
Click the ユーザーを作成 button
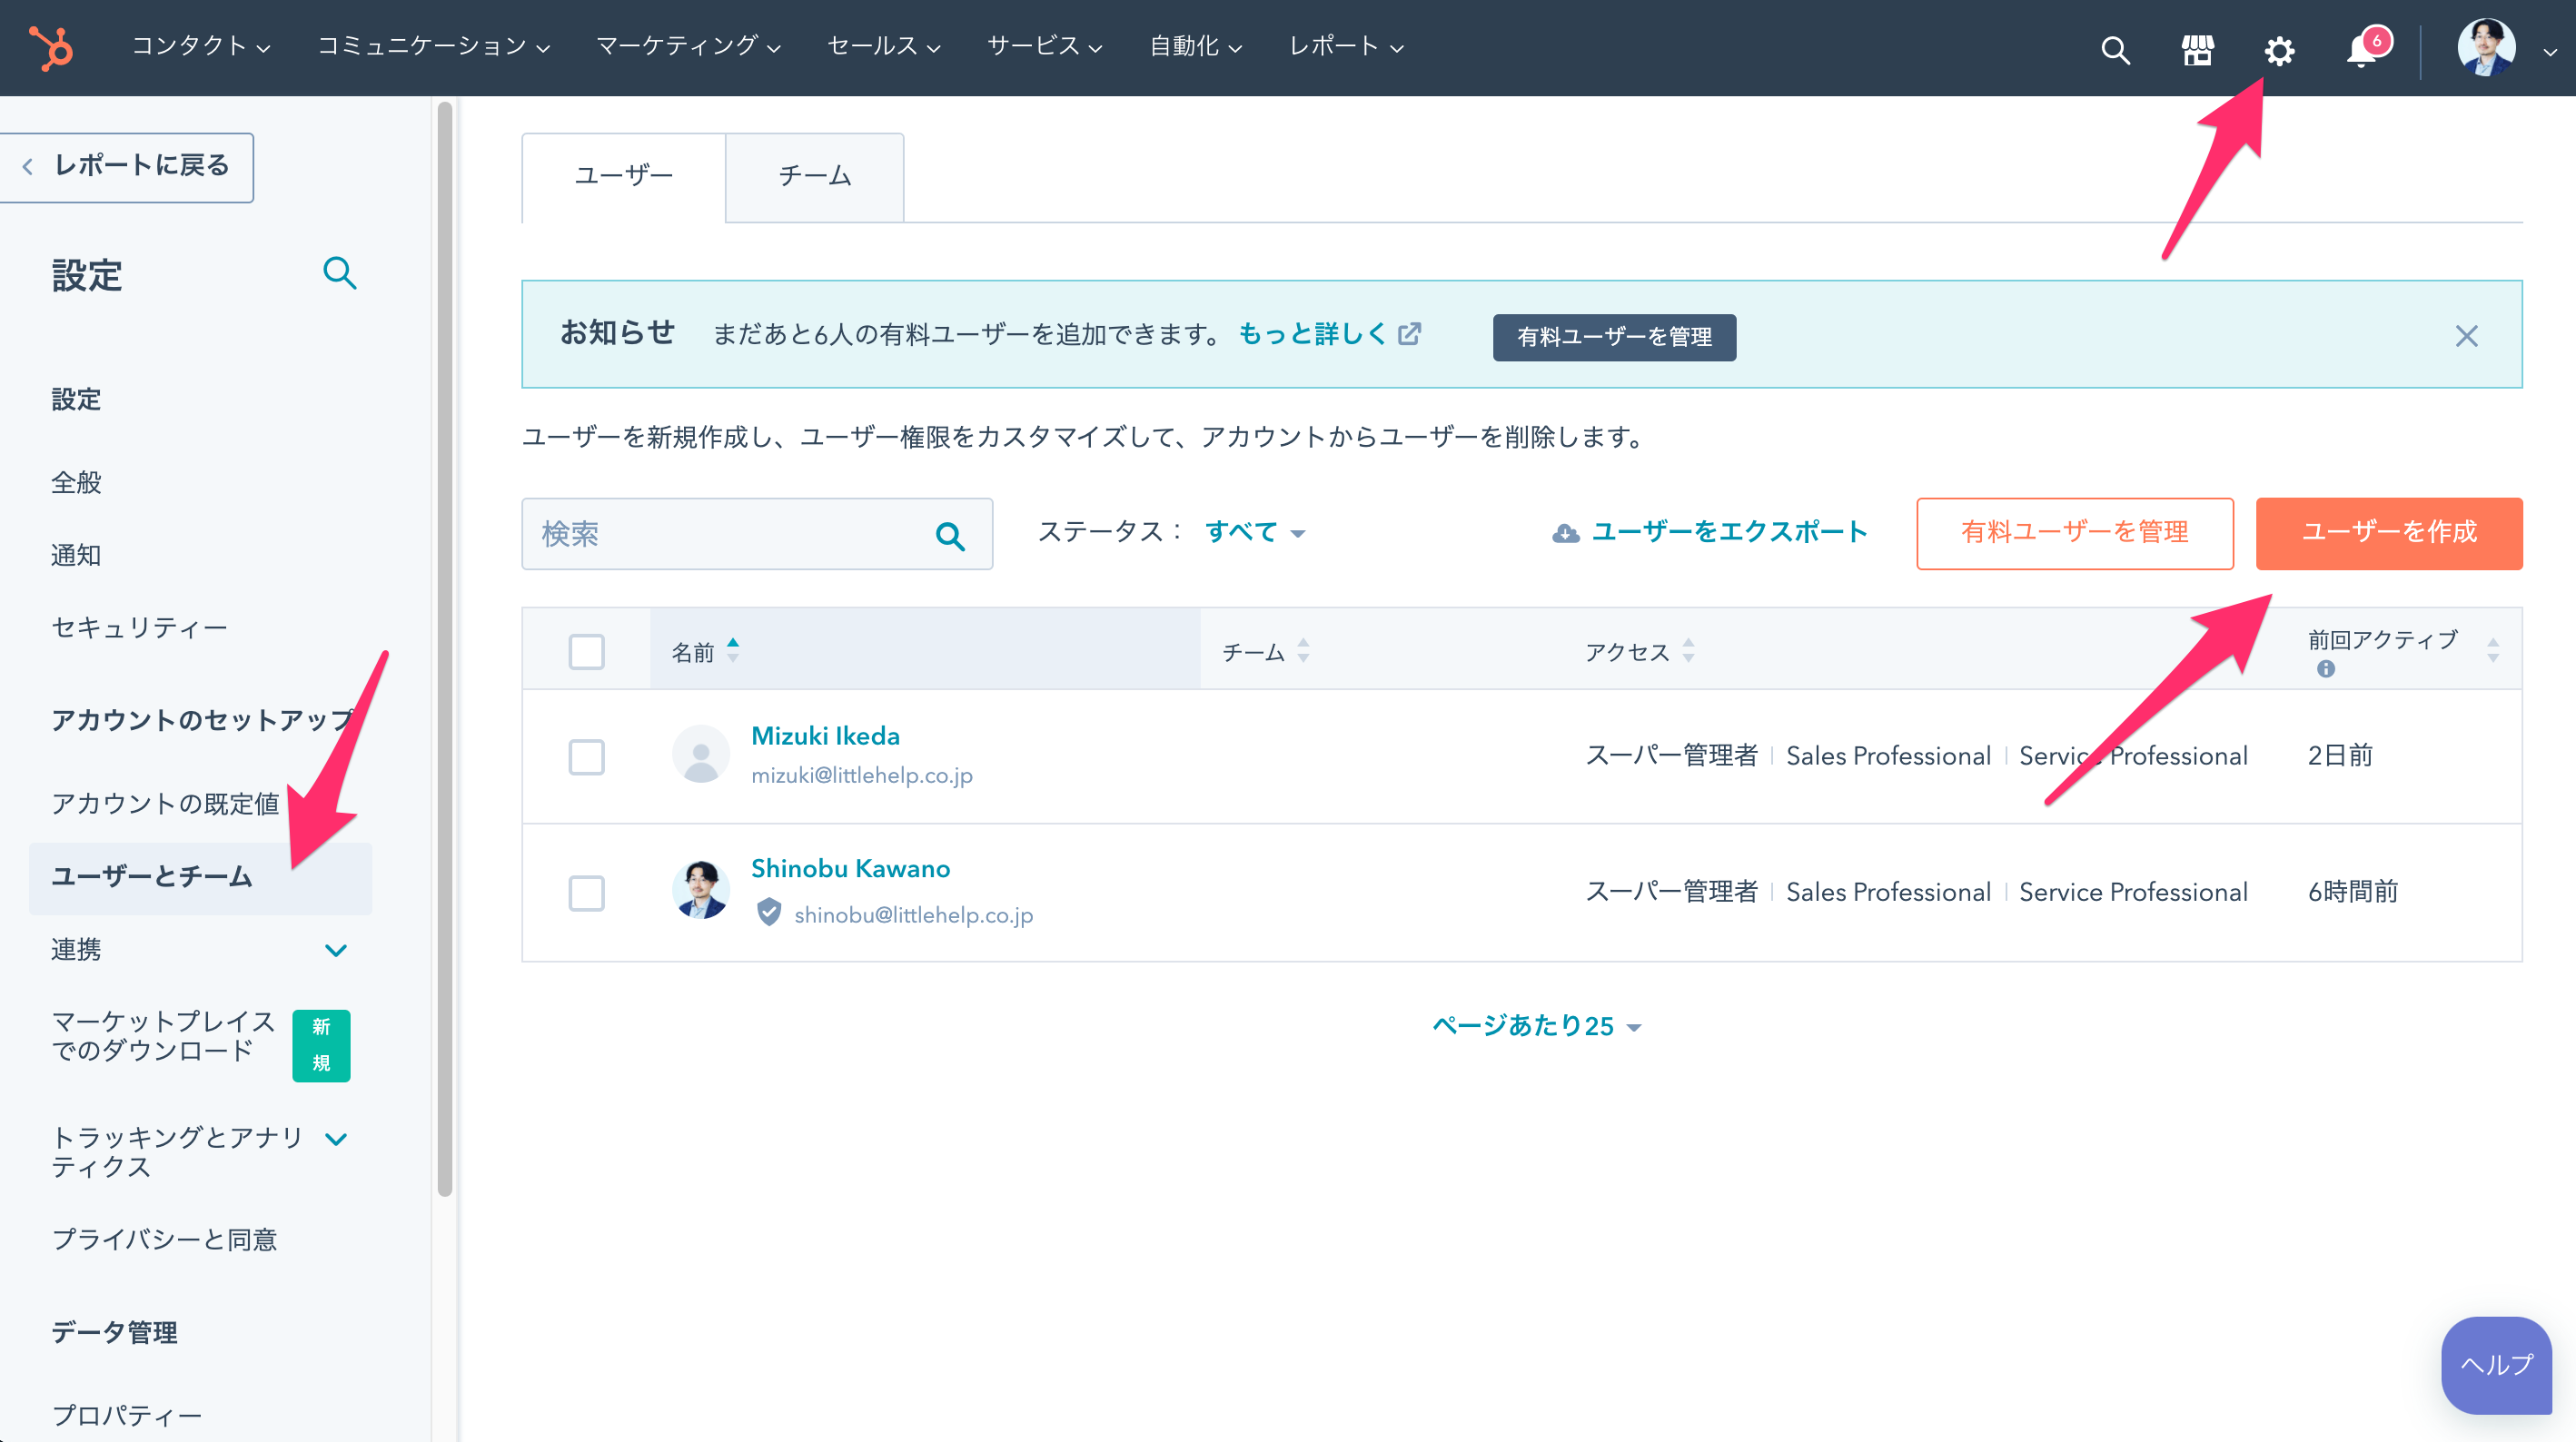tap(2388, 533)
